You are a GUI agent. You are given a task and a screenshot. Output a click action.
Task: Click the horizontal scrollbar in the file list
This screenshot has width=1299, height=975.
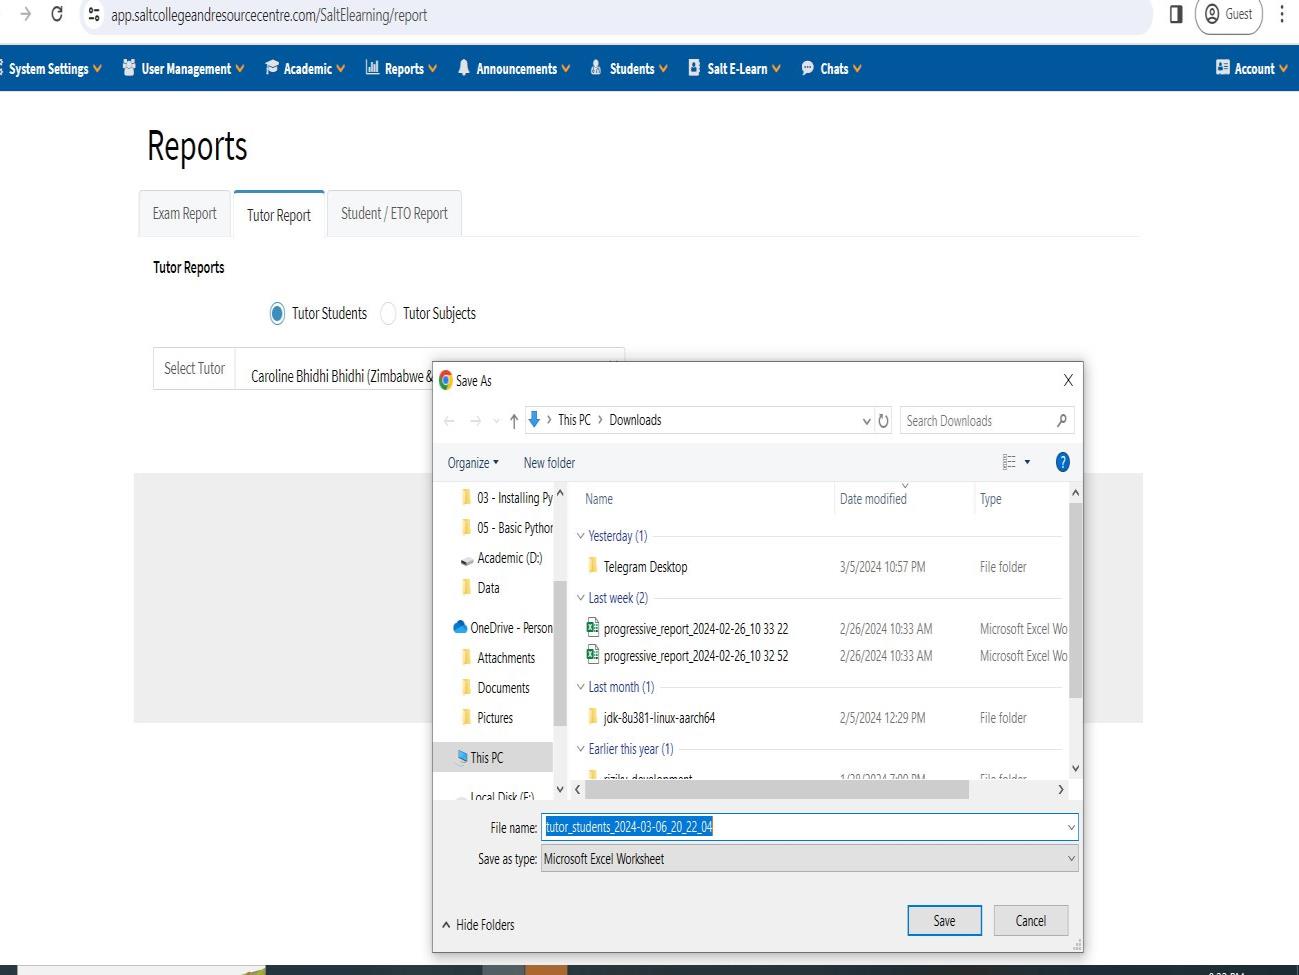click(776, 790)
